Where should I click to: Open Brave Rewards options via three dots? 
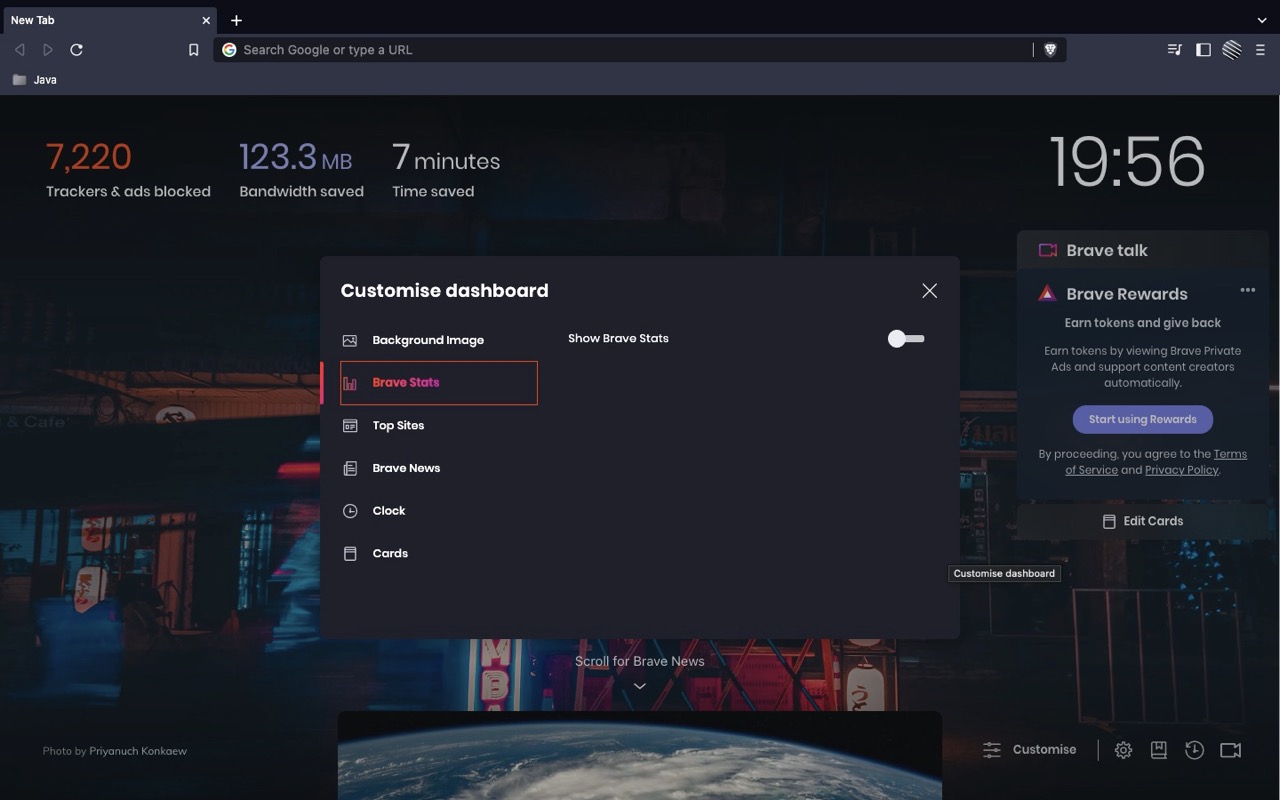(1247, 289)
